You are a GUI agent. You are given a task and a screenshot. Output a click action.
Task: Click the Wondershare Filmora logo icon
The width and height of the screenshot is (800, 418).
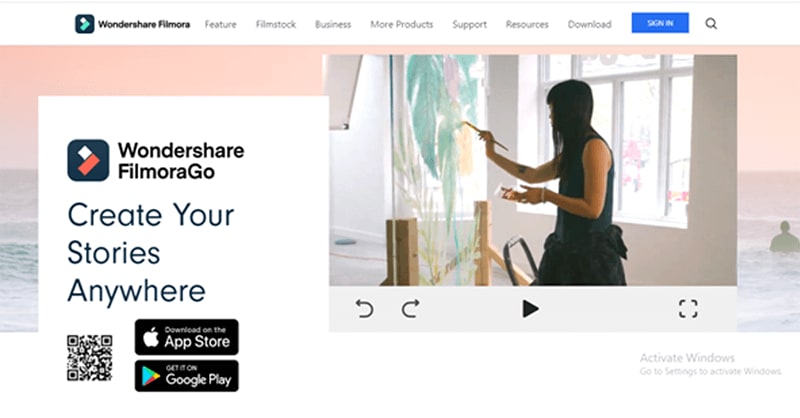click(x=84, y=24)
